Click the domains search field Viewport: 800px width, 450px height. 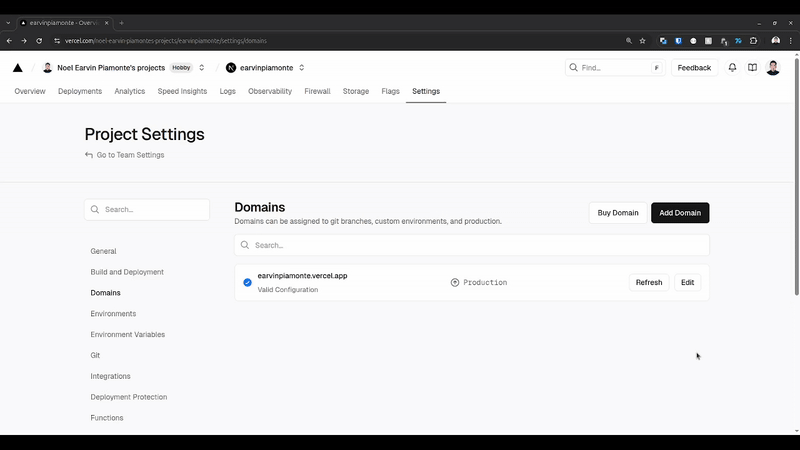[x=472, y=245]
